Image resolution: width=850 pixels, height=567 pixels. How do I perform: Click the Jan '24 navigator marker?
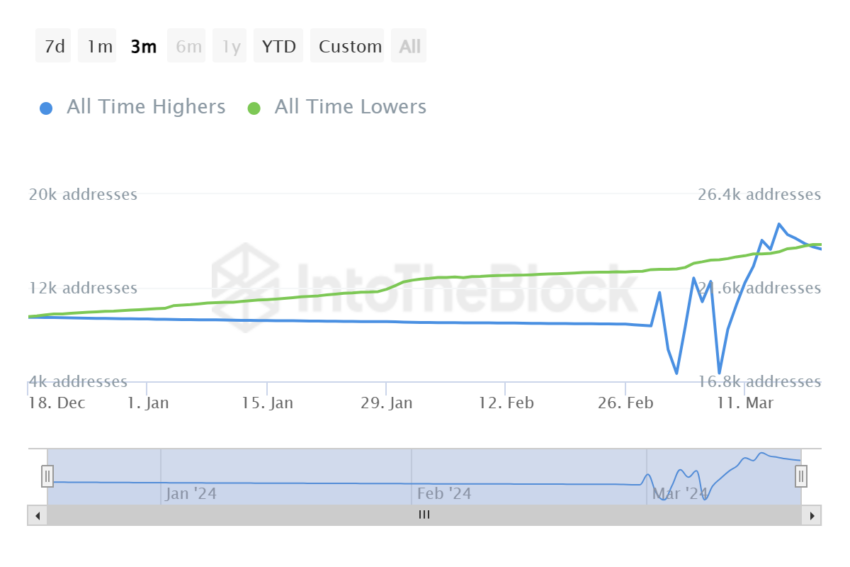point(191,494)
